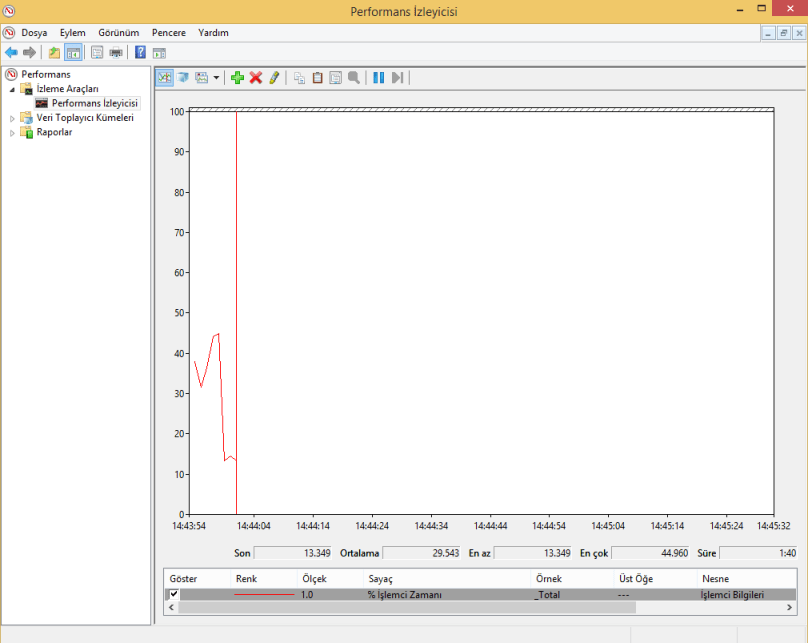808x643 pixels.
Task: Click the Paste Counter List icon
Action: coord(318,77)
